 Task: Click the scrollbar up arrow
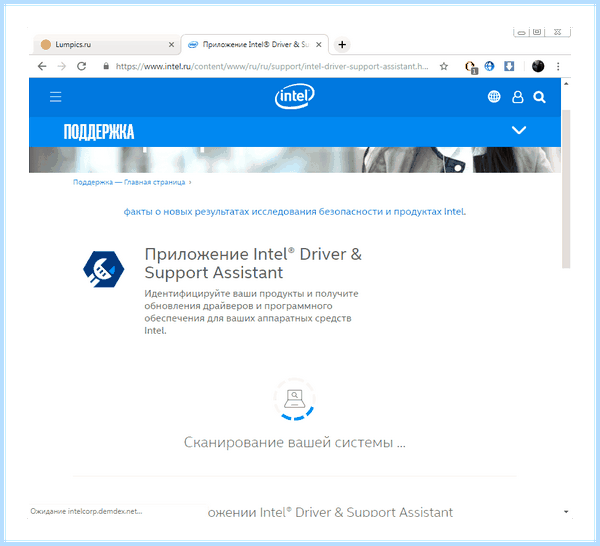(x=566, y=83)
